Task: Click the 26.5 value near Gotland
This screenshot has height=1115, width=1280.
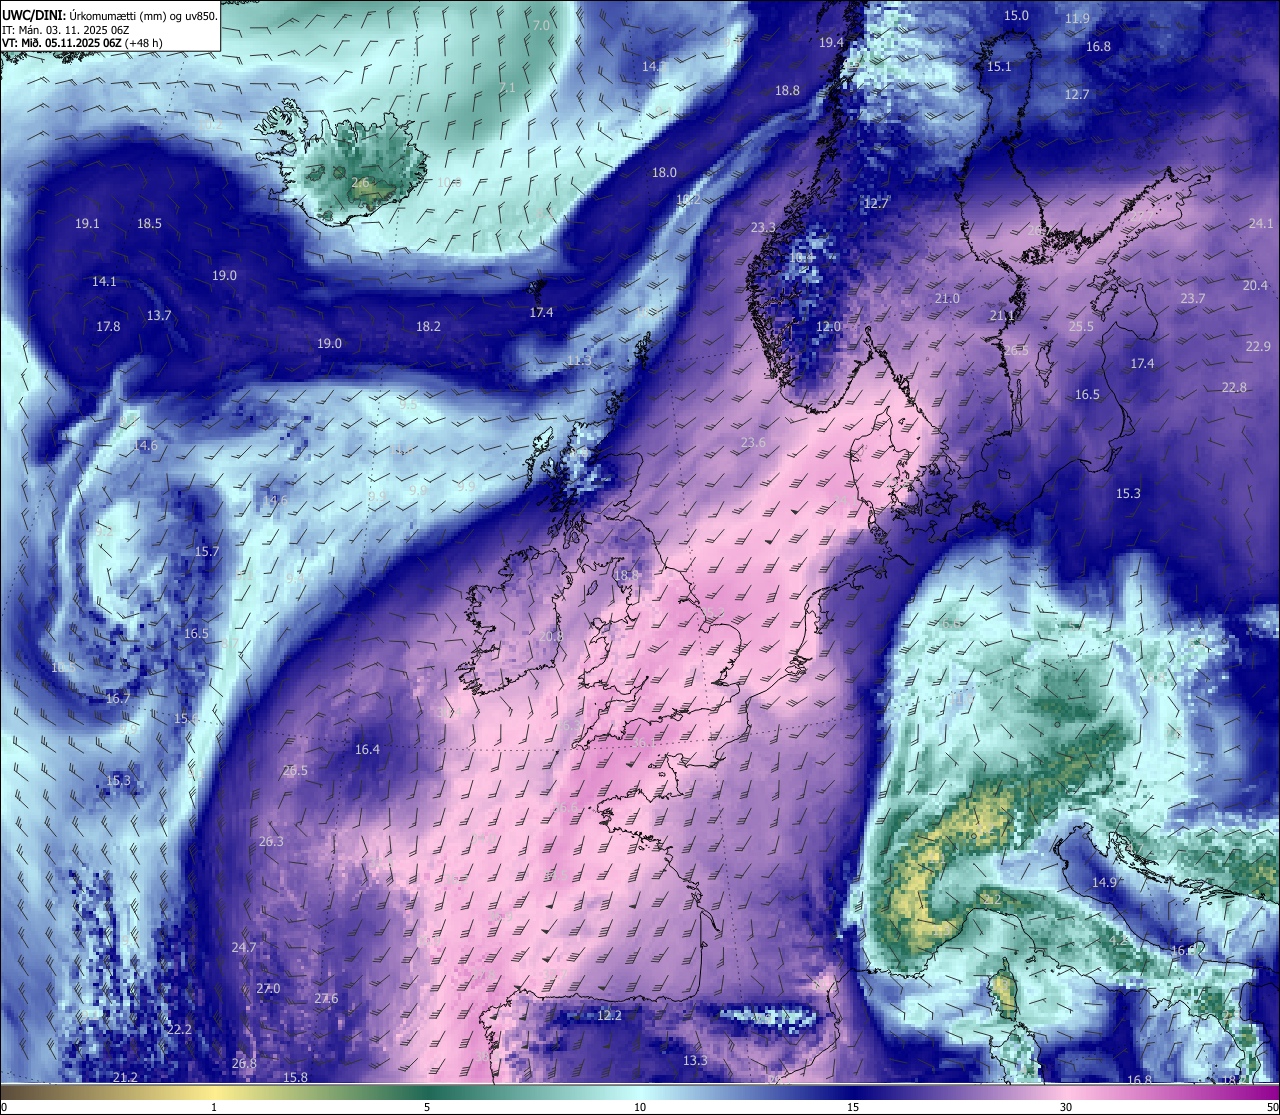Action: pyautogui.click(x=1016, y=351)
